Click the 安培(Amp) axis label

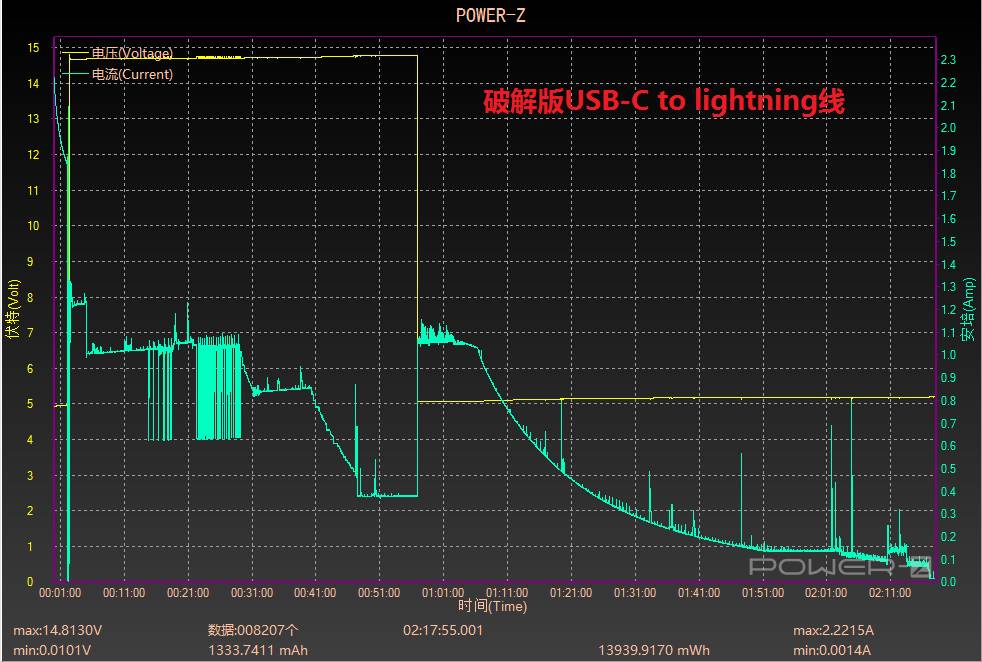pyautogui.click(x=969, y=309)
